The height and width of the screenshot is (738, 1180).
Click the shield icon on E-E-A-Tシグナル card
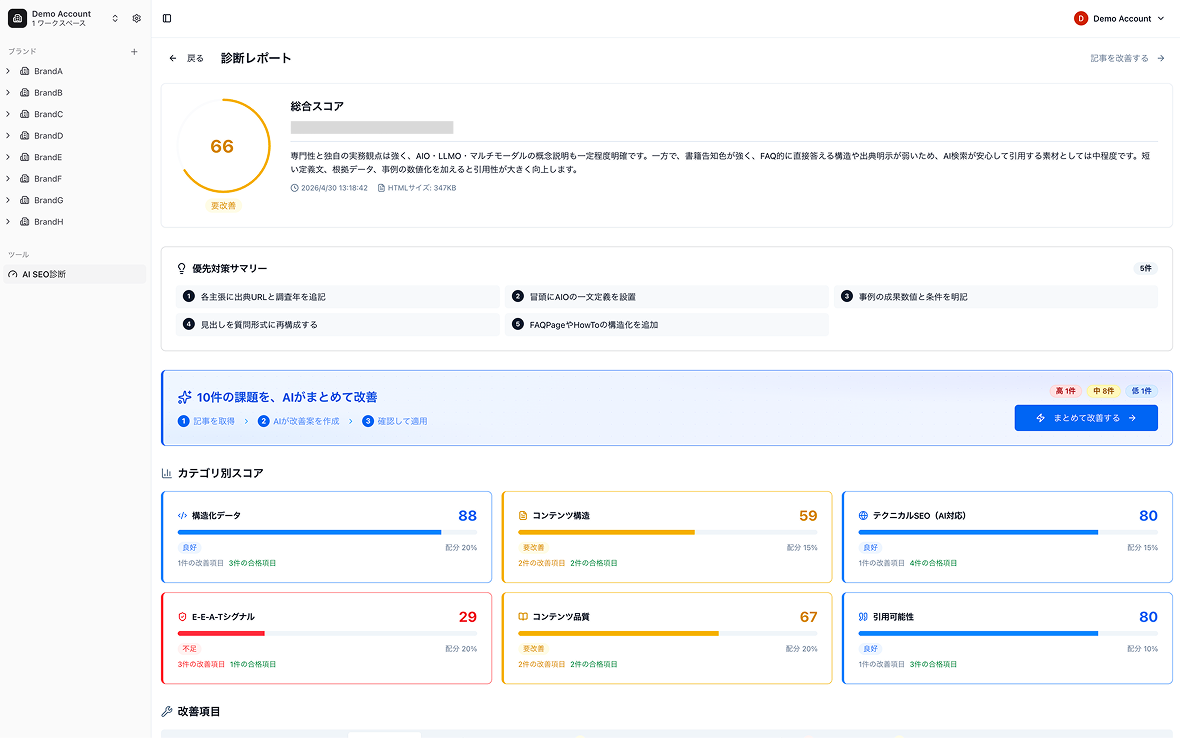pos(182,617)
